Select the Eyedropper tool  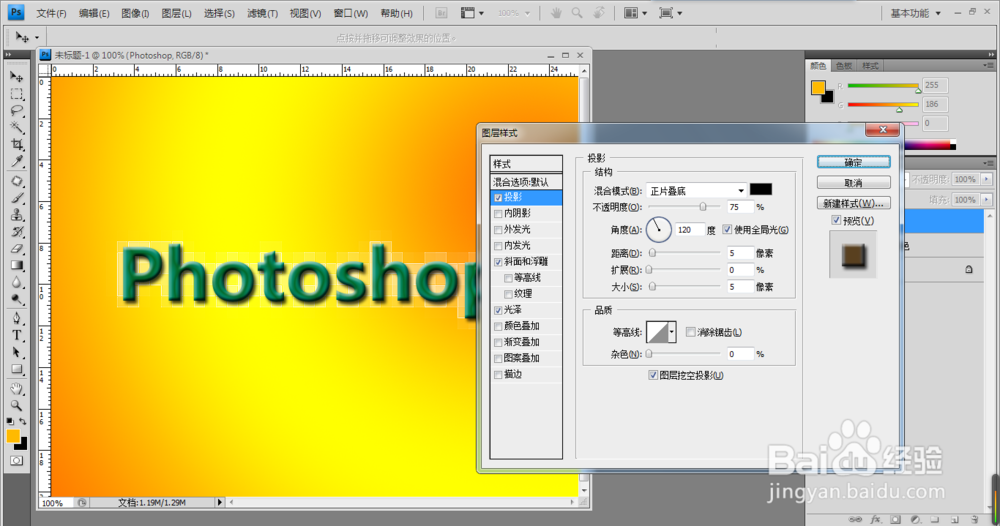[x=17, y=161]
